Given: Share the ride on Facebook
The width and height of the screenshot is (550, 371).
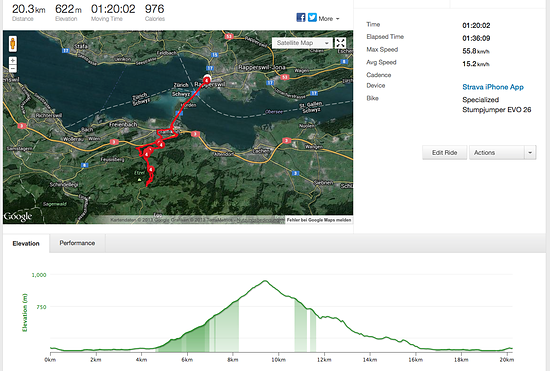Looking at the screenshot, I should (x=301, y=18).
